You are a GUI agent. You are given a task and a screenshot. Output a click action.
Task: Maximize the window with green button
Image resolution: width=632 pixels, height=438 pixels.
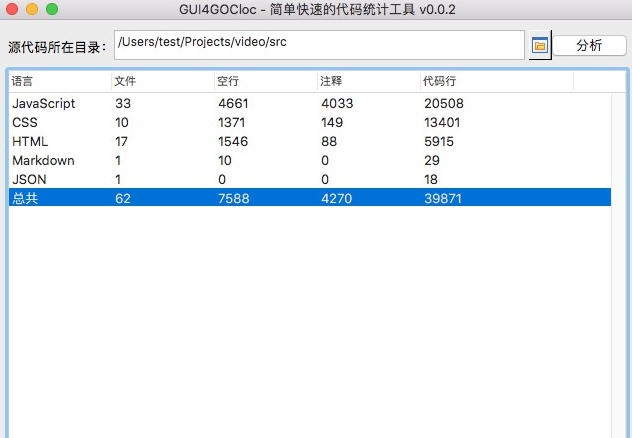point(52,9)
